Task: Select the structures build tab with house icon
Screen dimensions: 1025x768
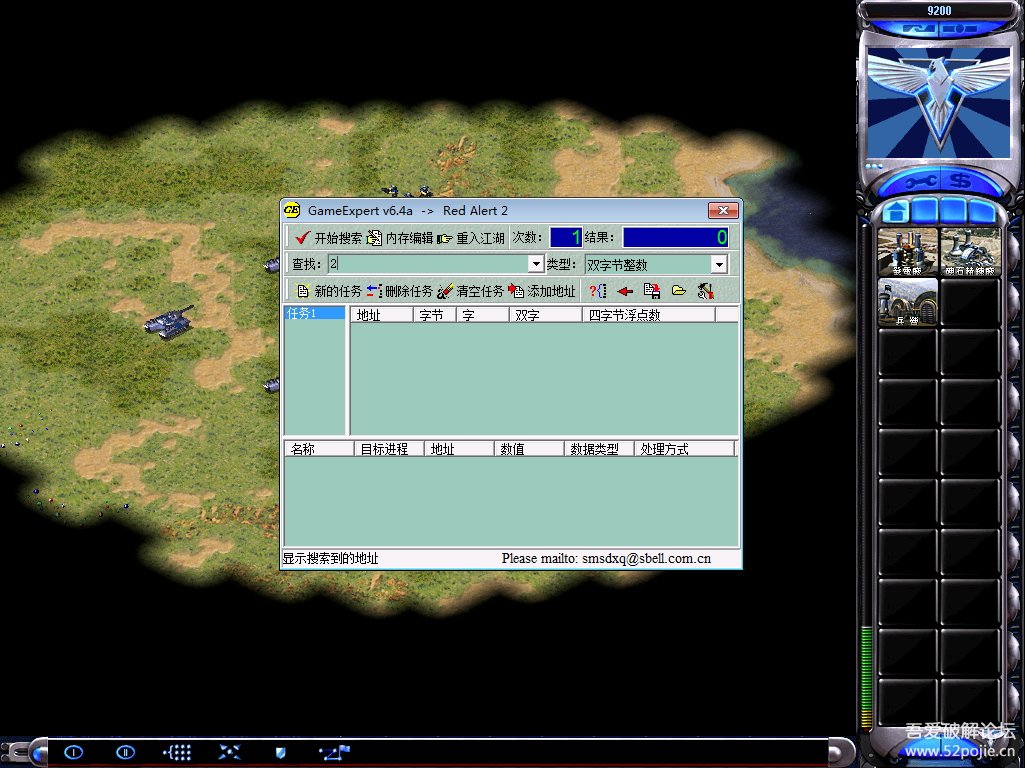Action: [x=896, y=212]
